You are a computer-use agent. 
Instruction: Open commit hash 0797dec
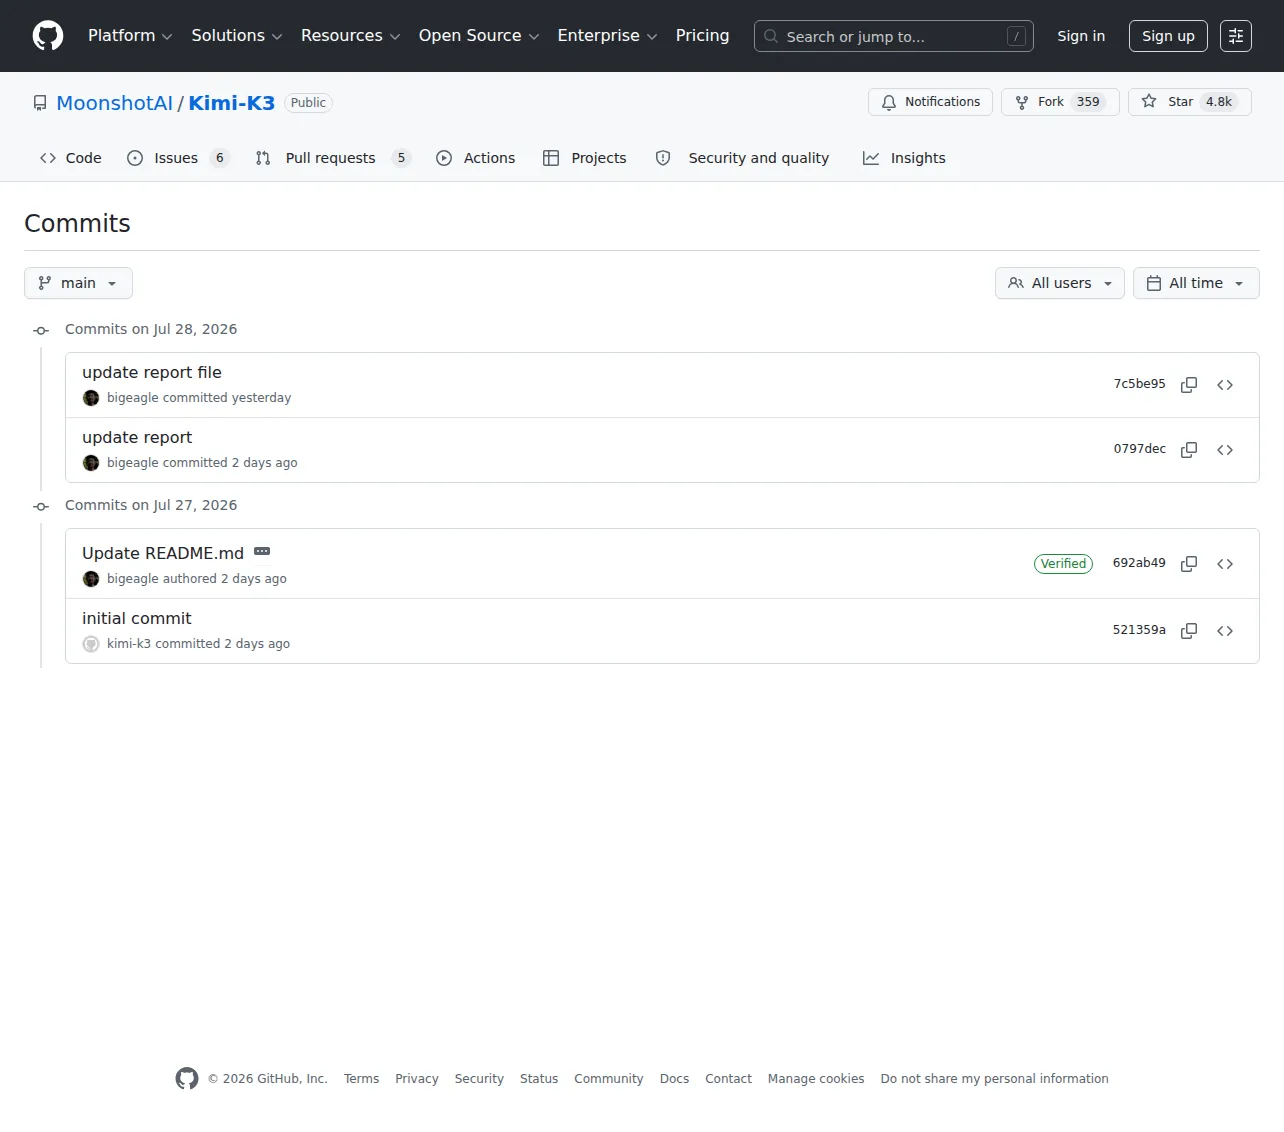pyautogui.click(x=1140, y=449)
